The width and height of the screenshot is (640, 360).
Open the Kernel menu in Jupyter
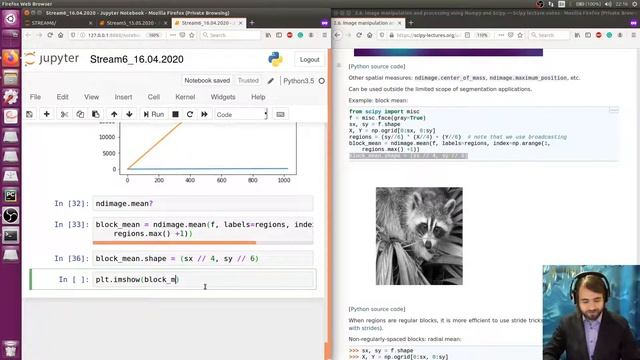coord(185,97)
